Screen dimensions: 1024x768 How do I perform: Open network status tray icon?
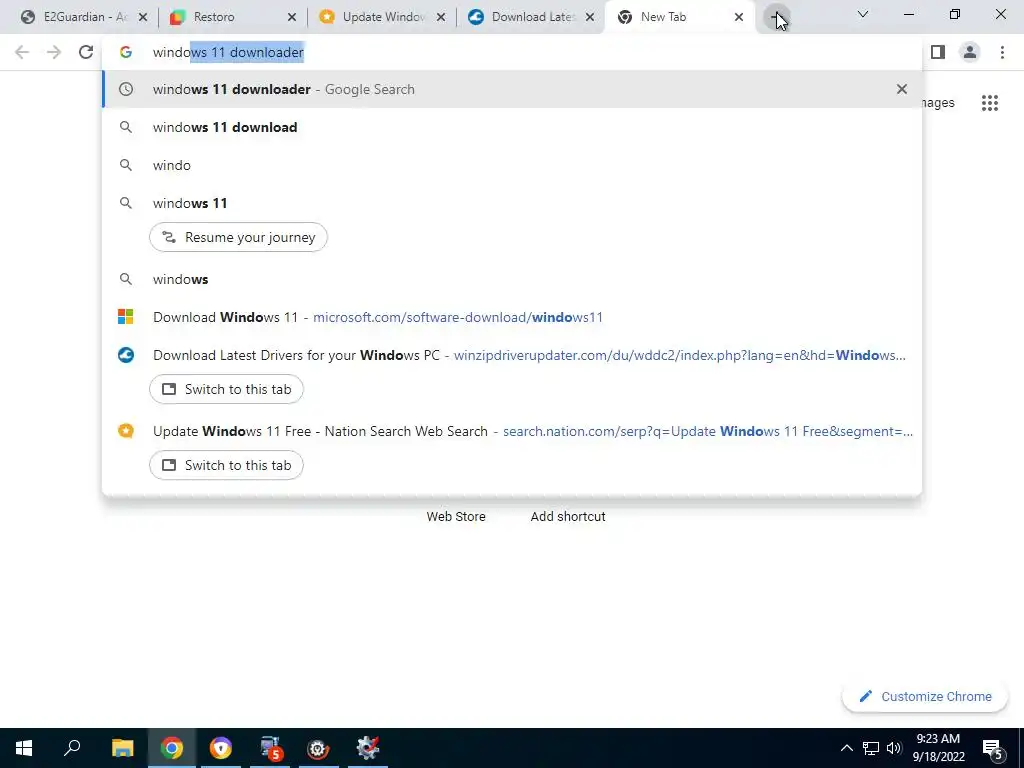pyautogui.click(x=870, y=748)
